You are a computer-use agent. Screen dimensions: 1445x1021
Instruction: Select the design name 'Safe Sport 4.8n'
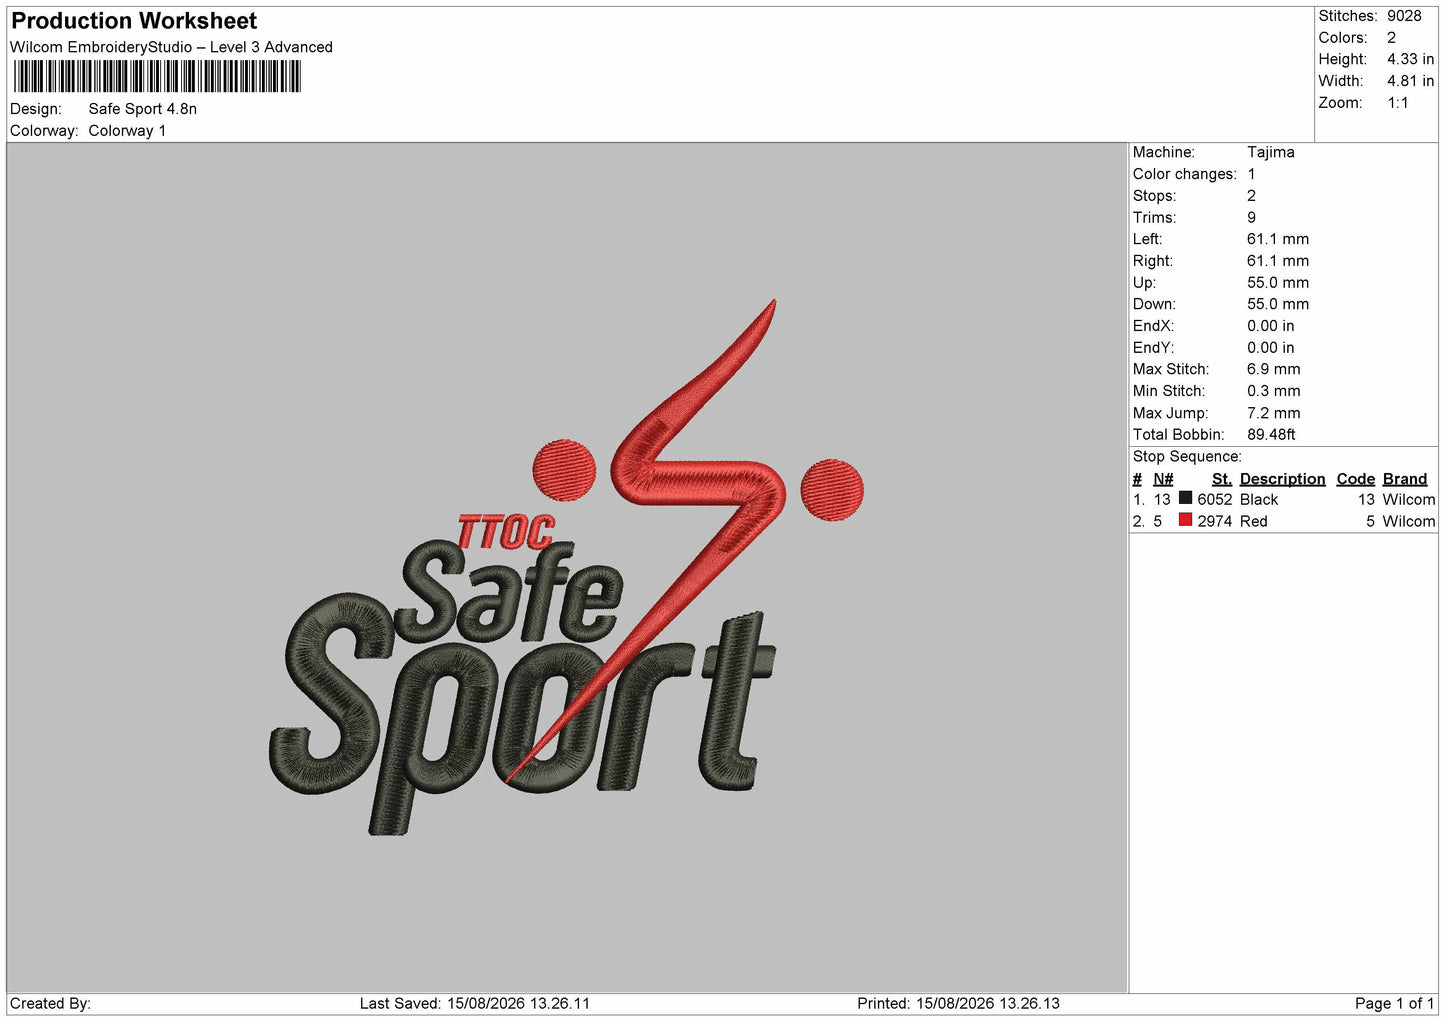tap(143, 109)
